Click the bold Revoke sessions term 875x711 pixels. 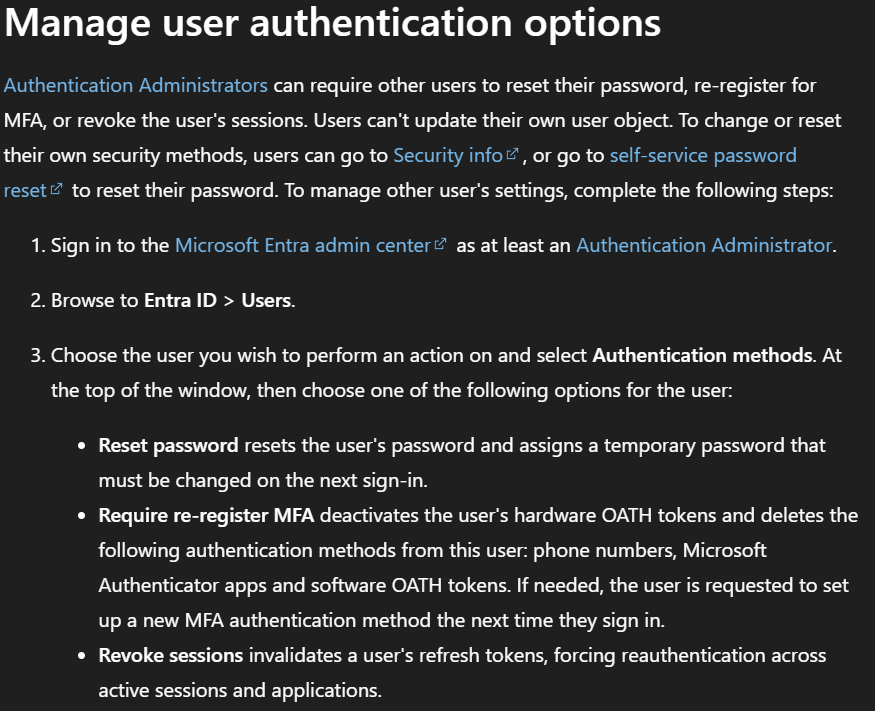click(x=171, y=656)
